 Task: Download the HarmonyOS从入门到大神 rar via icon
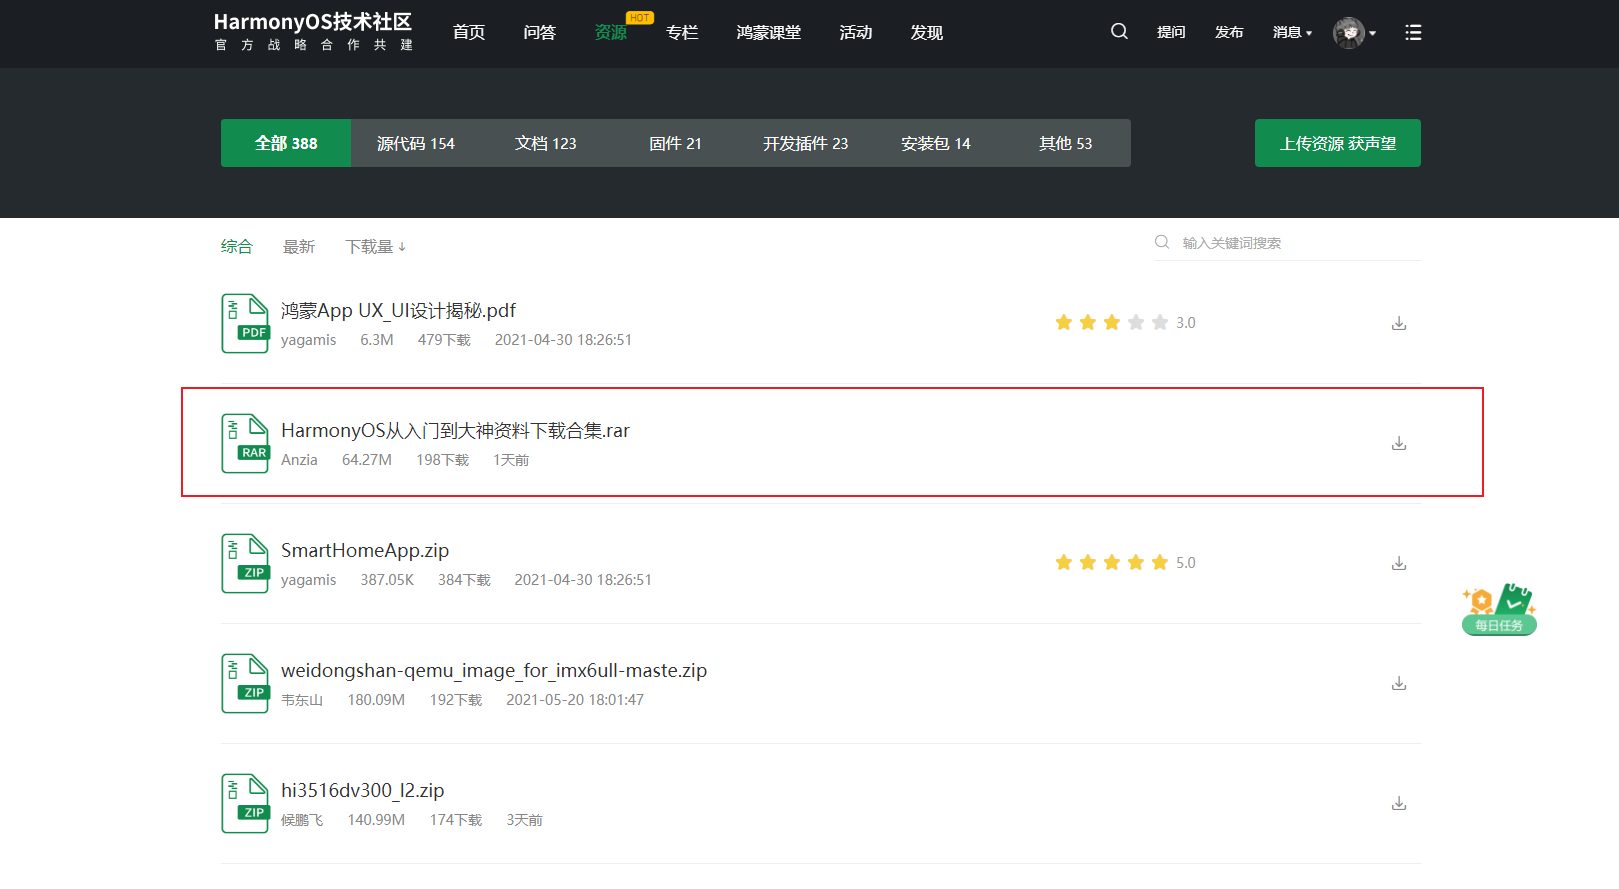point(1399,443)
